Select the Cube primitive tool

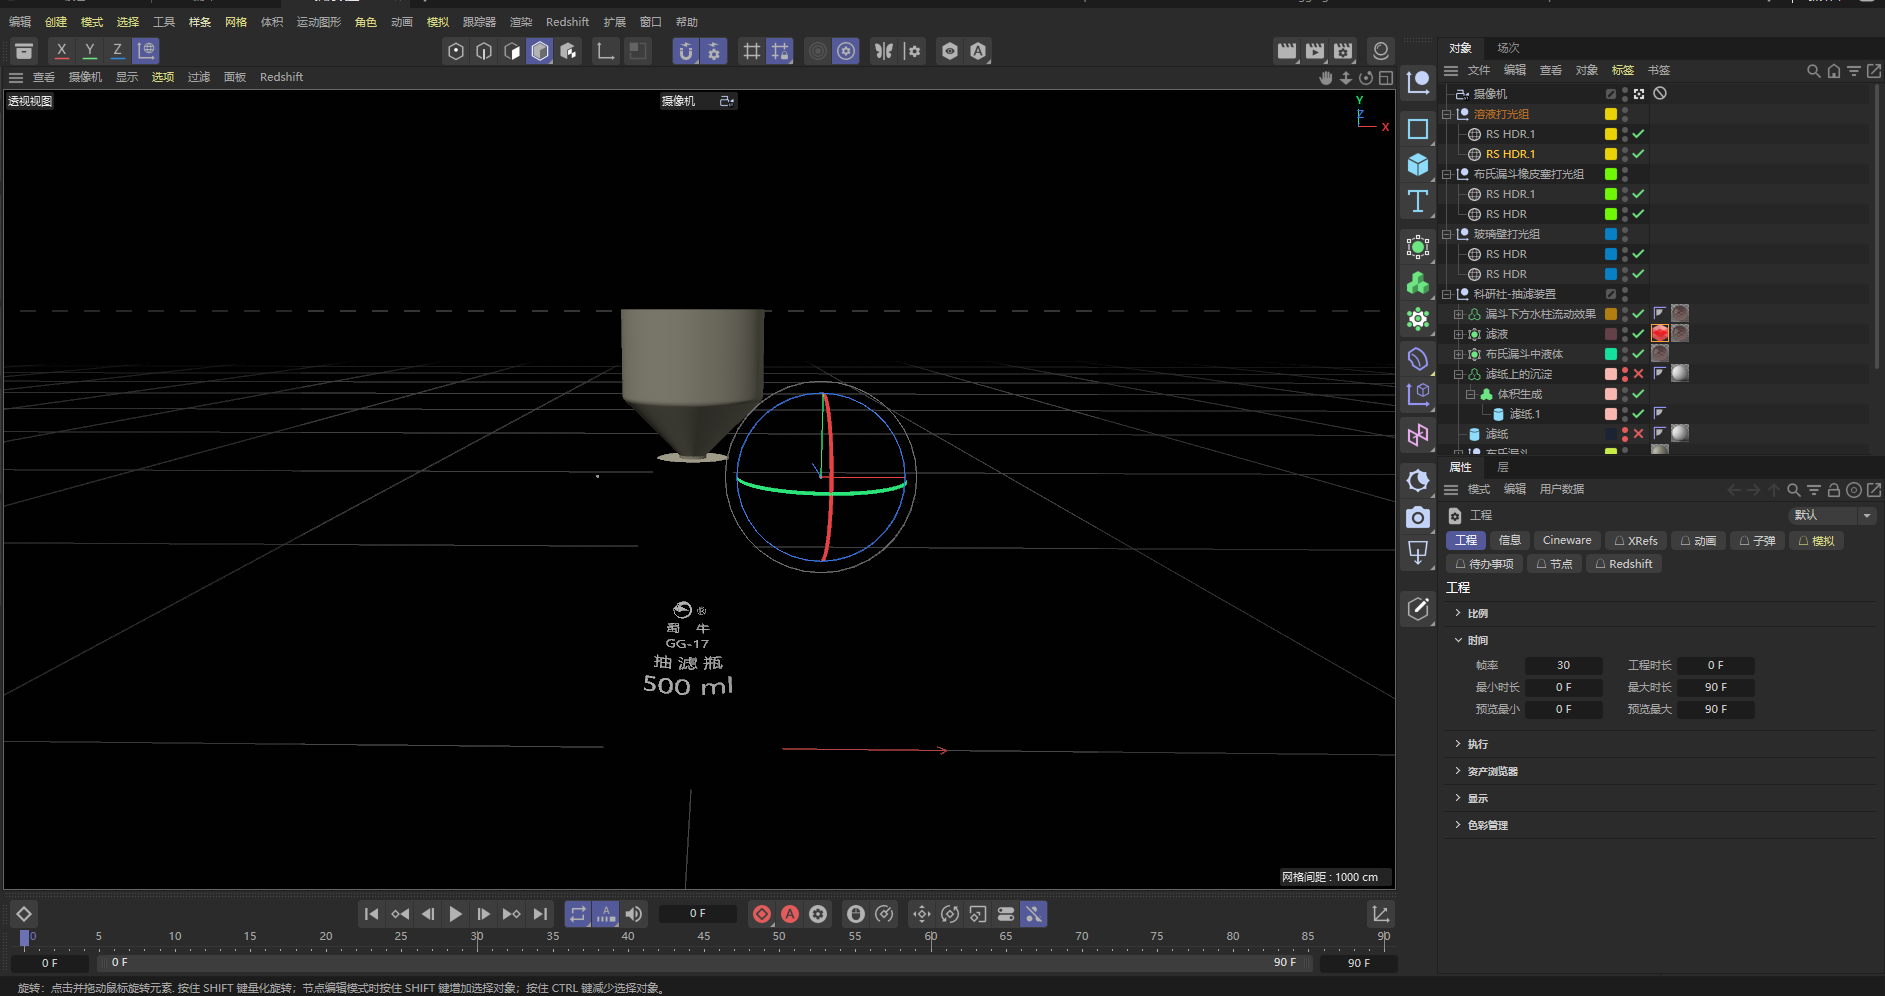pos(1417,165)
